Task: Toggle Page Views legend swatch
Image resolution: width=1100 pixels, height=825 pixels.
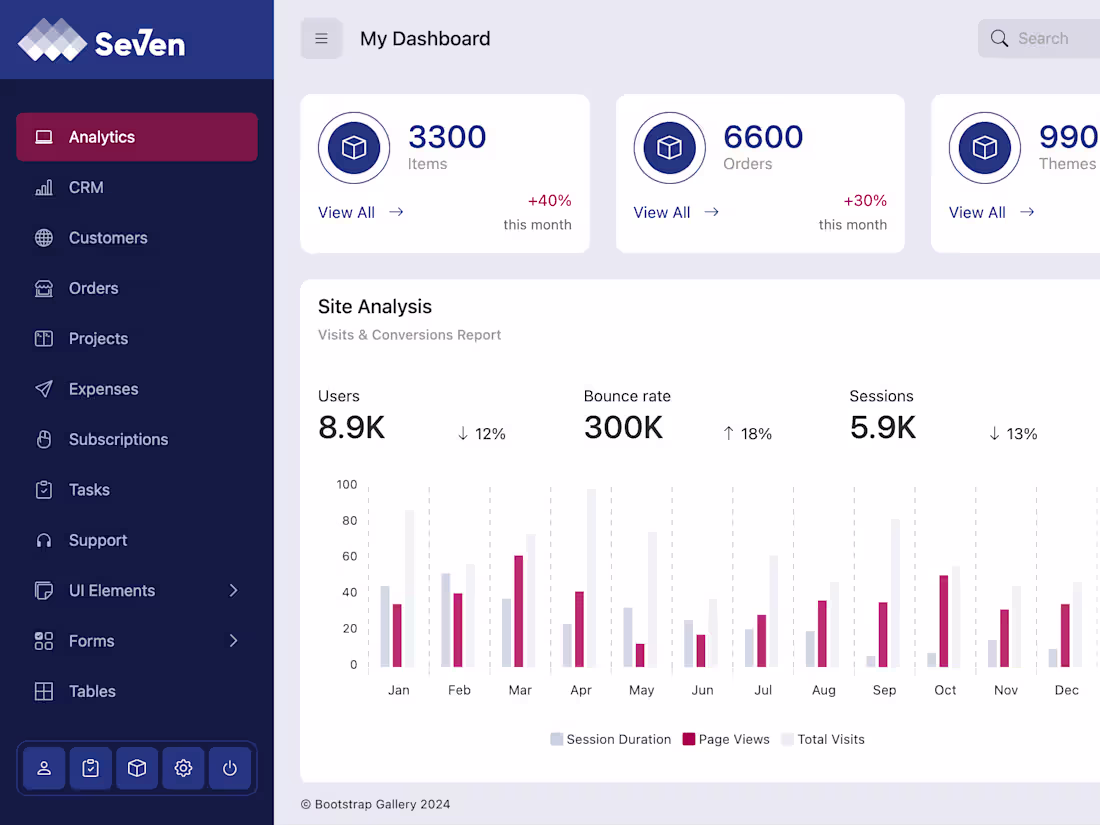Action: (x=689, y=739)
